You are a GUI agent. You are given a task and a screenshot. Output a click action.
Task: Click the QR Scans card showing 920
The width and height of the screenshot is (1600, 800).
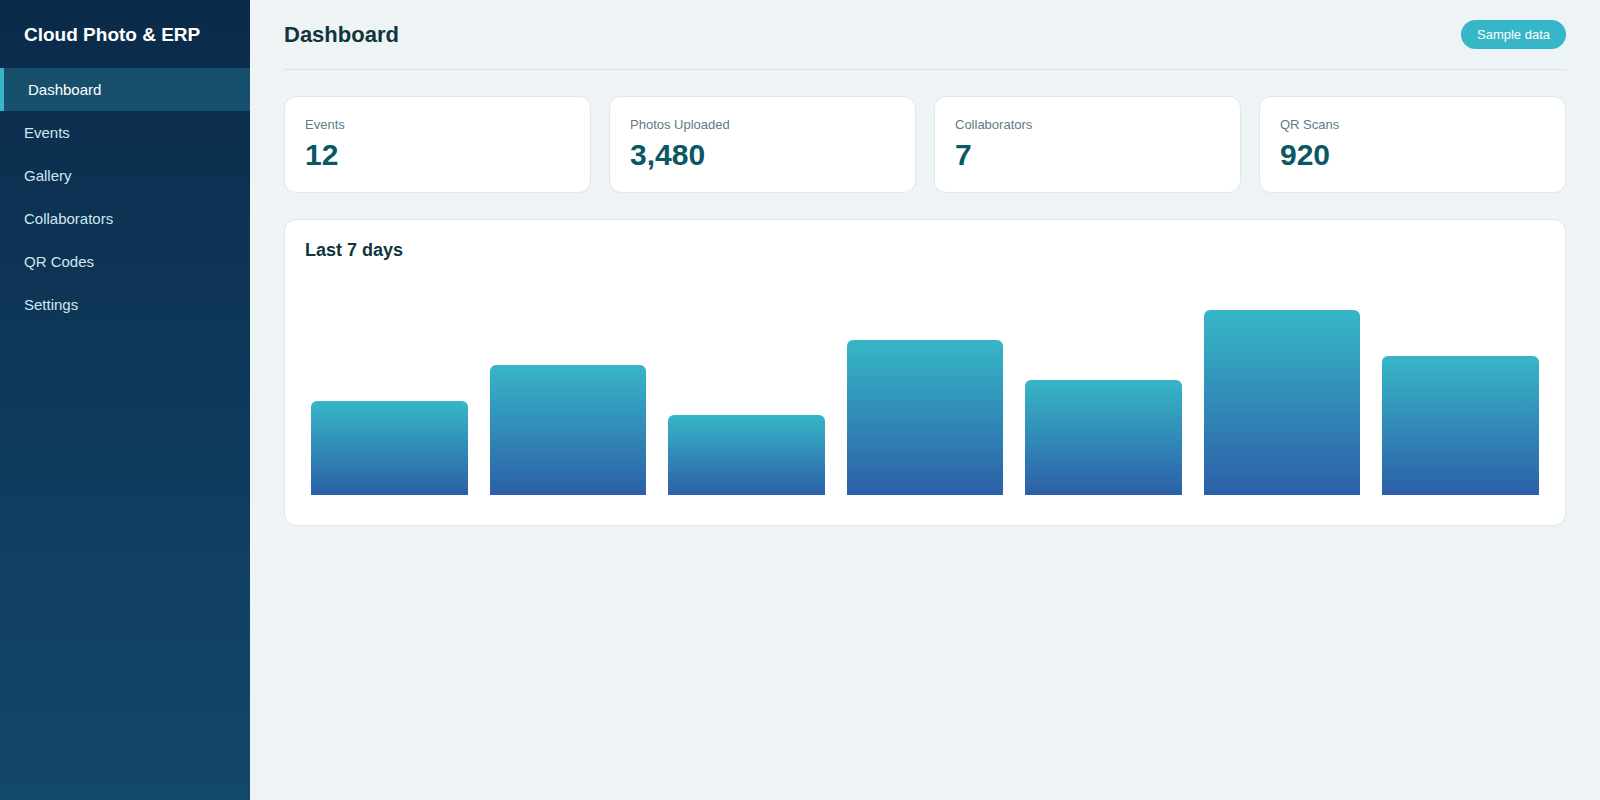click(1412, 145)
